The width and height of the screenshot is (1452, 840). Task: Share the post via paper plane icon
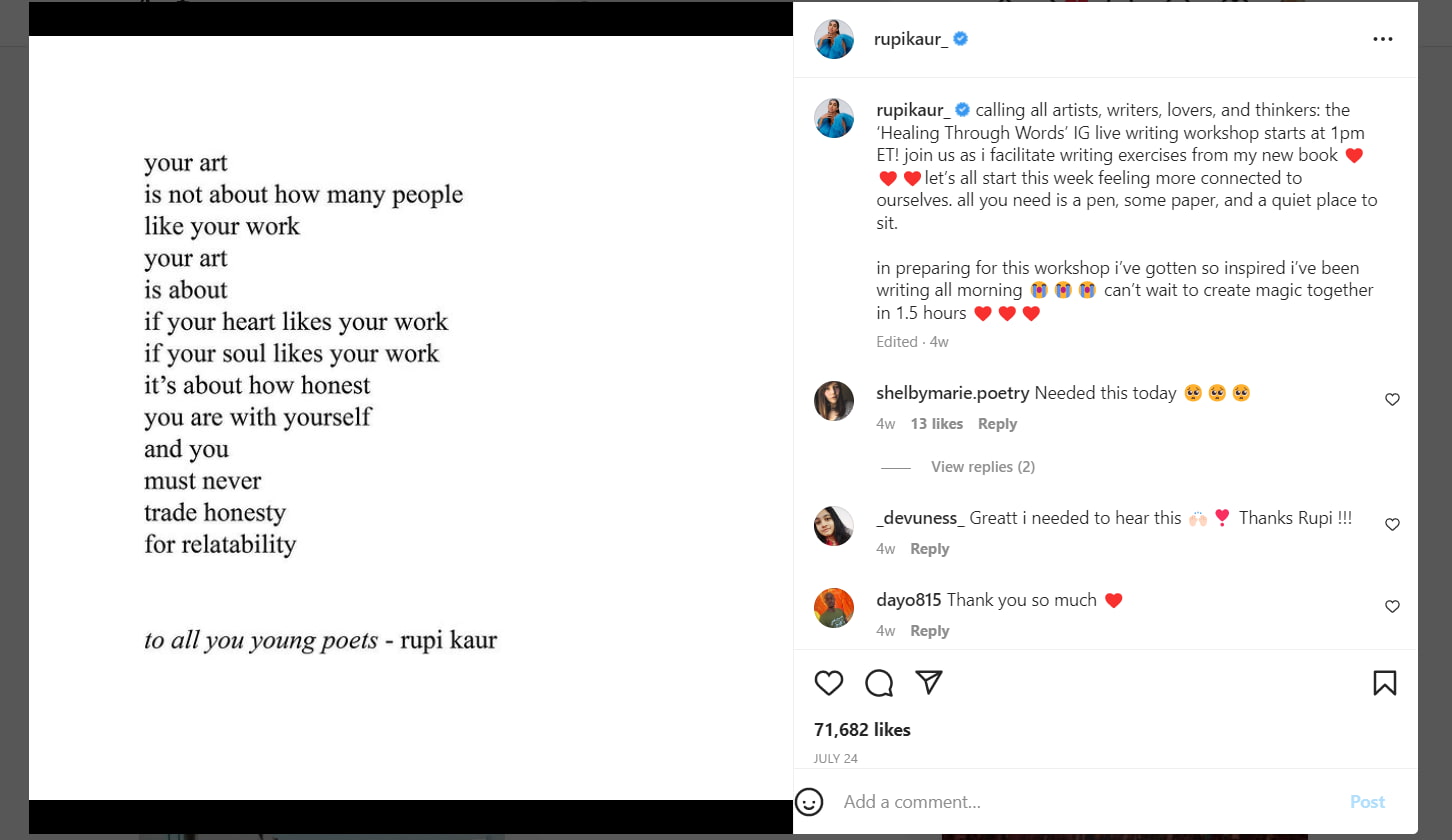(x=929, y=683)
